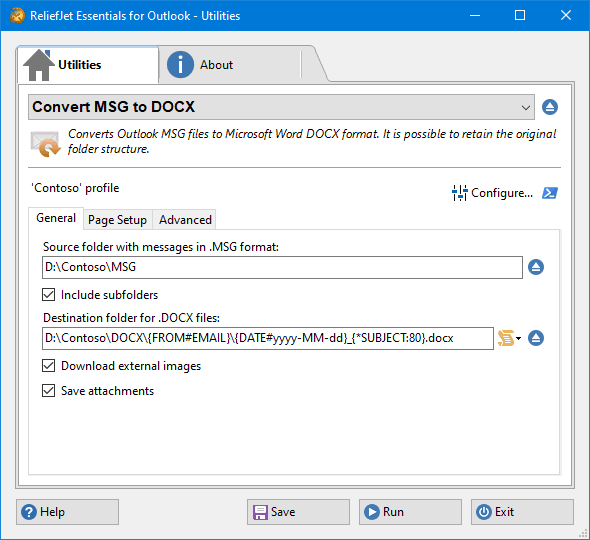Open the About tab

click(x=230, y=65)
